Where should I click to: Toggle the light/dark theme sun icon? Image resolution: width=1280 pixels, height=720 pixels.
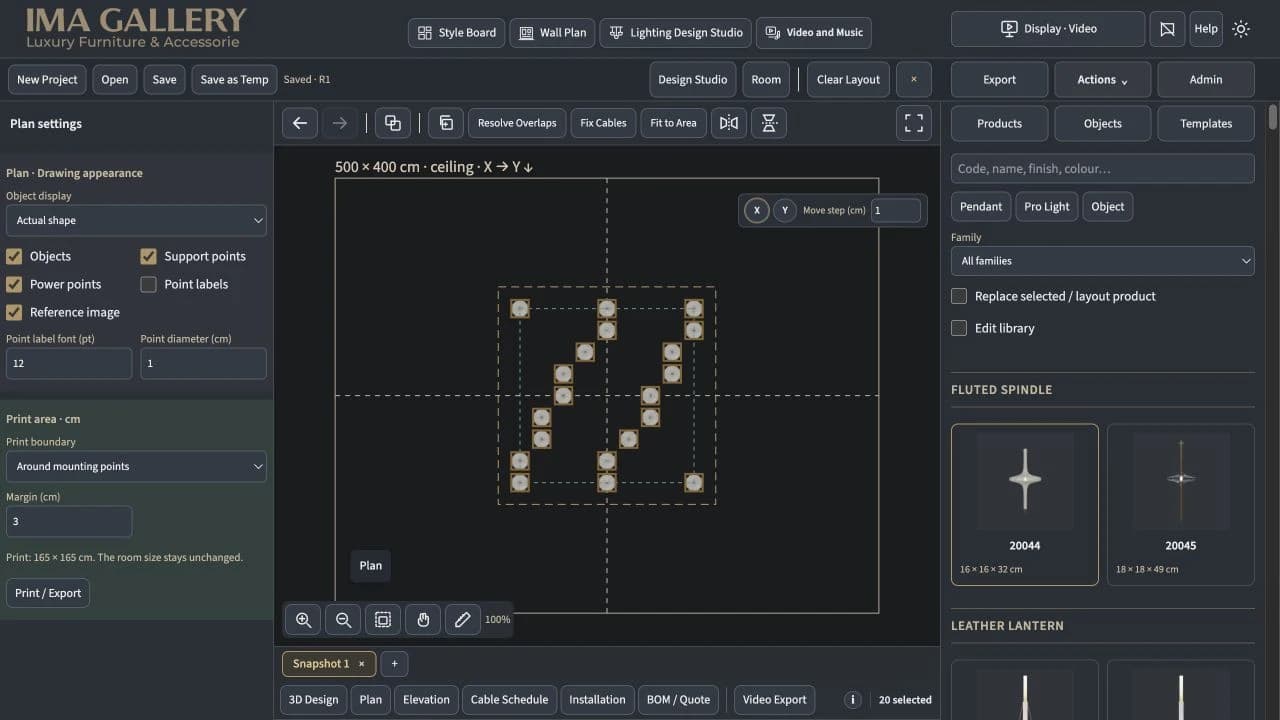tap(1241, 29)
